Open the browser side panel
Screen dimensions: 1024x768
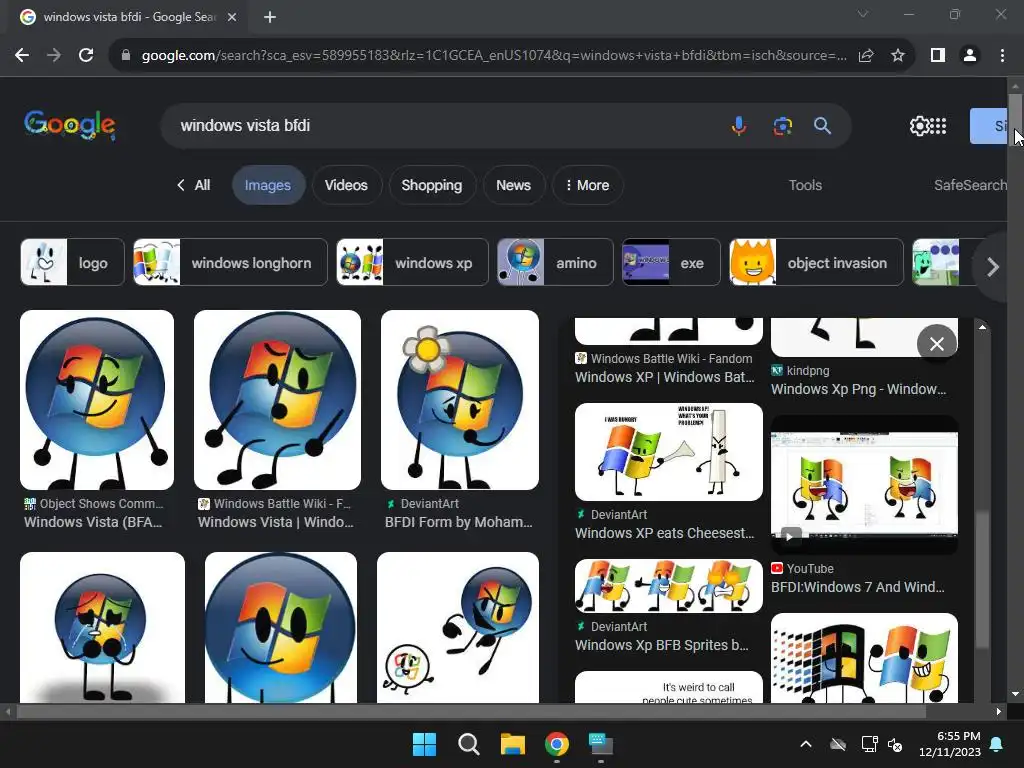coord(938,56)
